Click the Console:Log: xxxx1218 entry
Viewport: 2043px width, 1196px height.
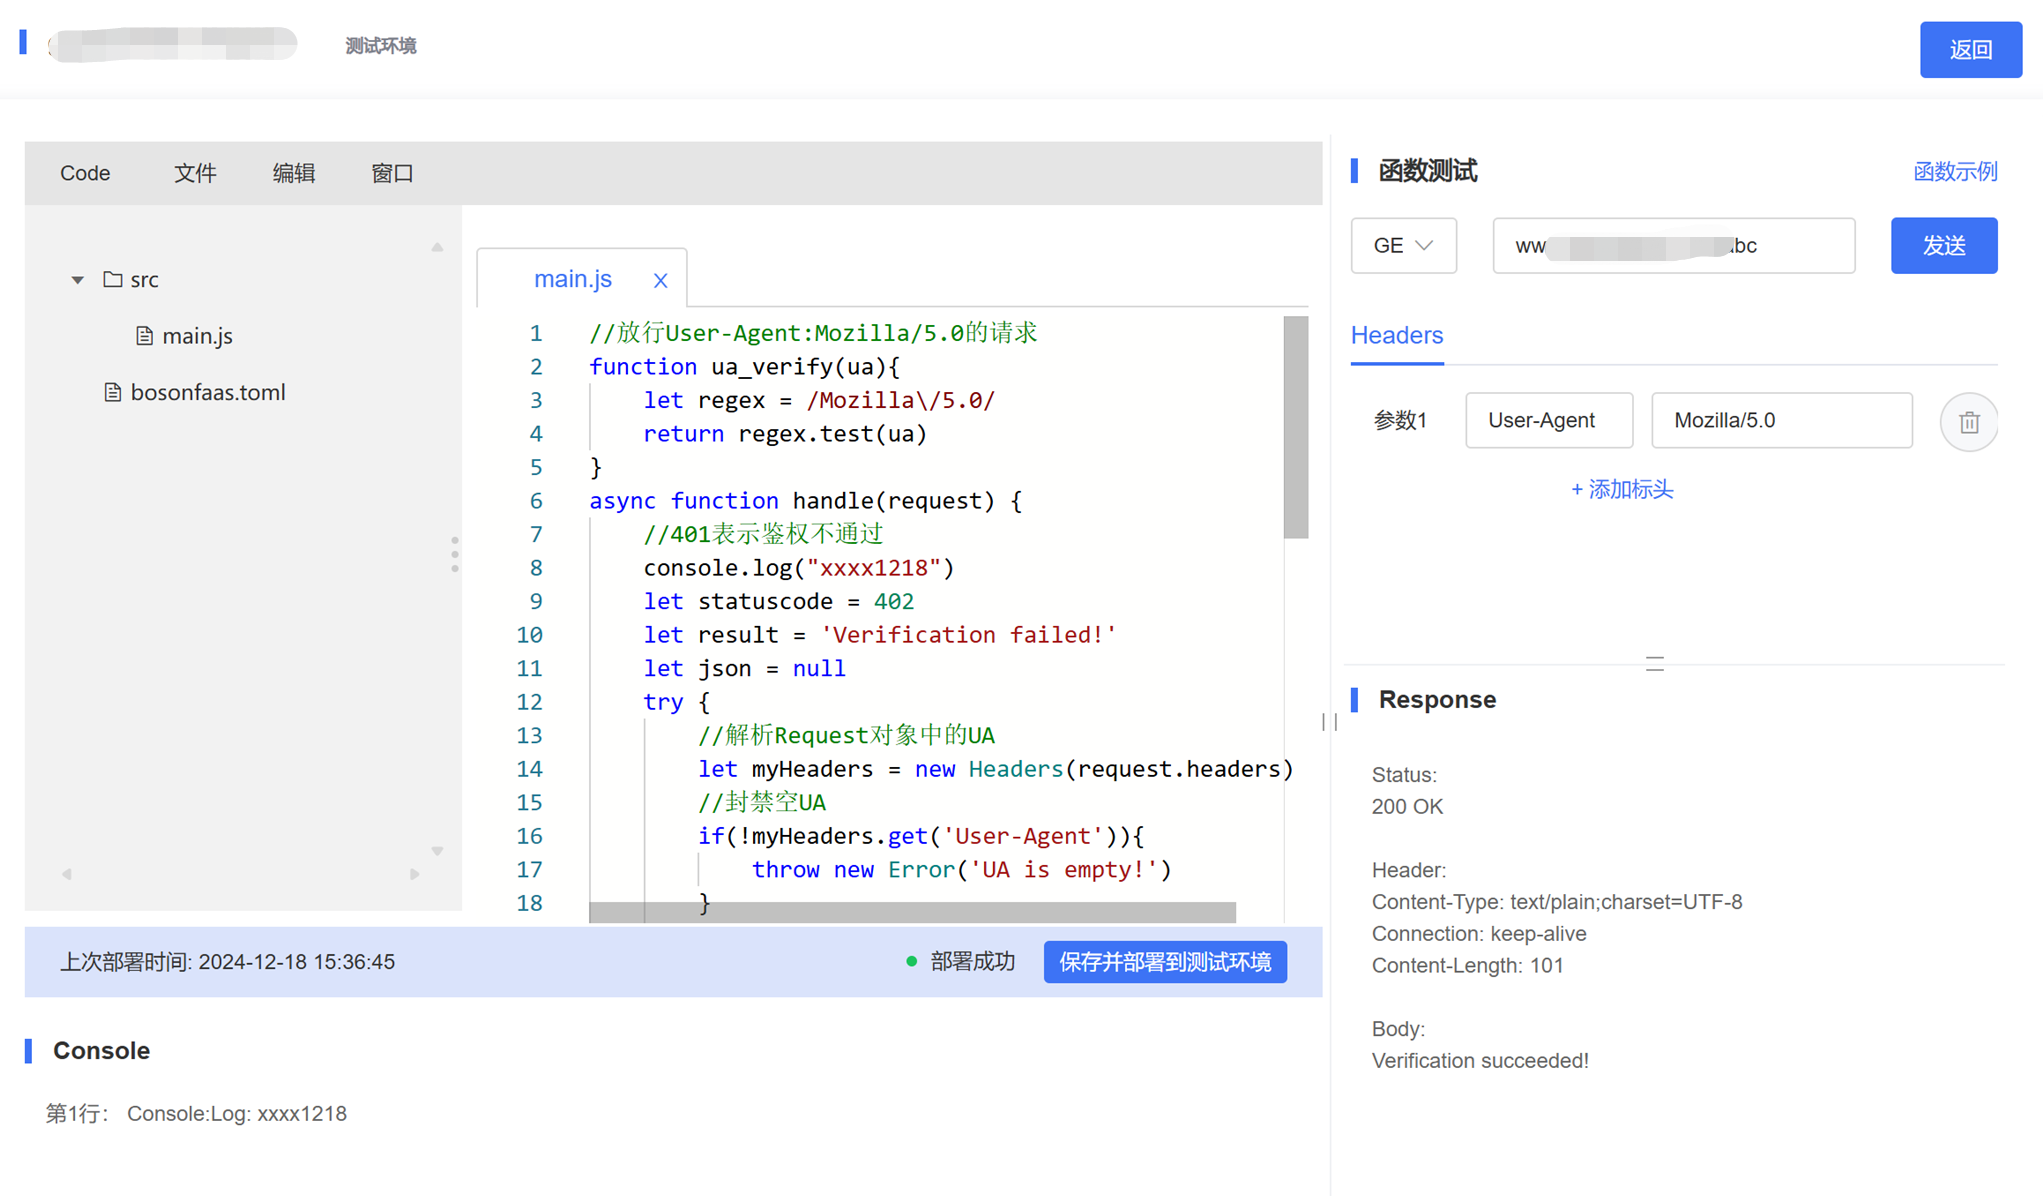pos(237,1114)
